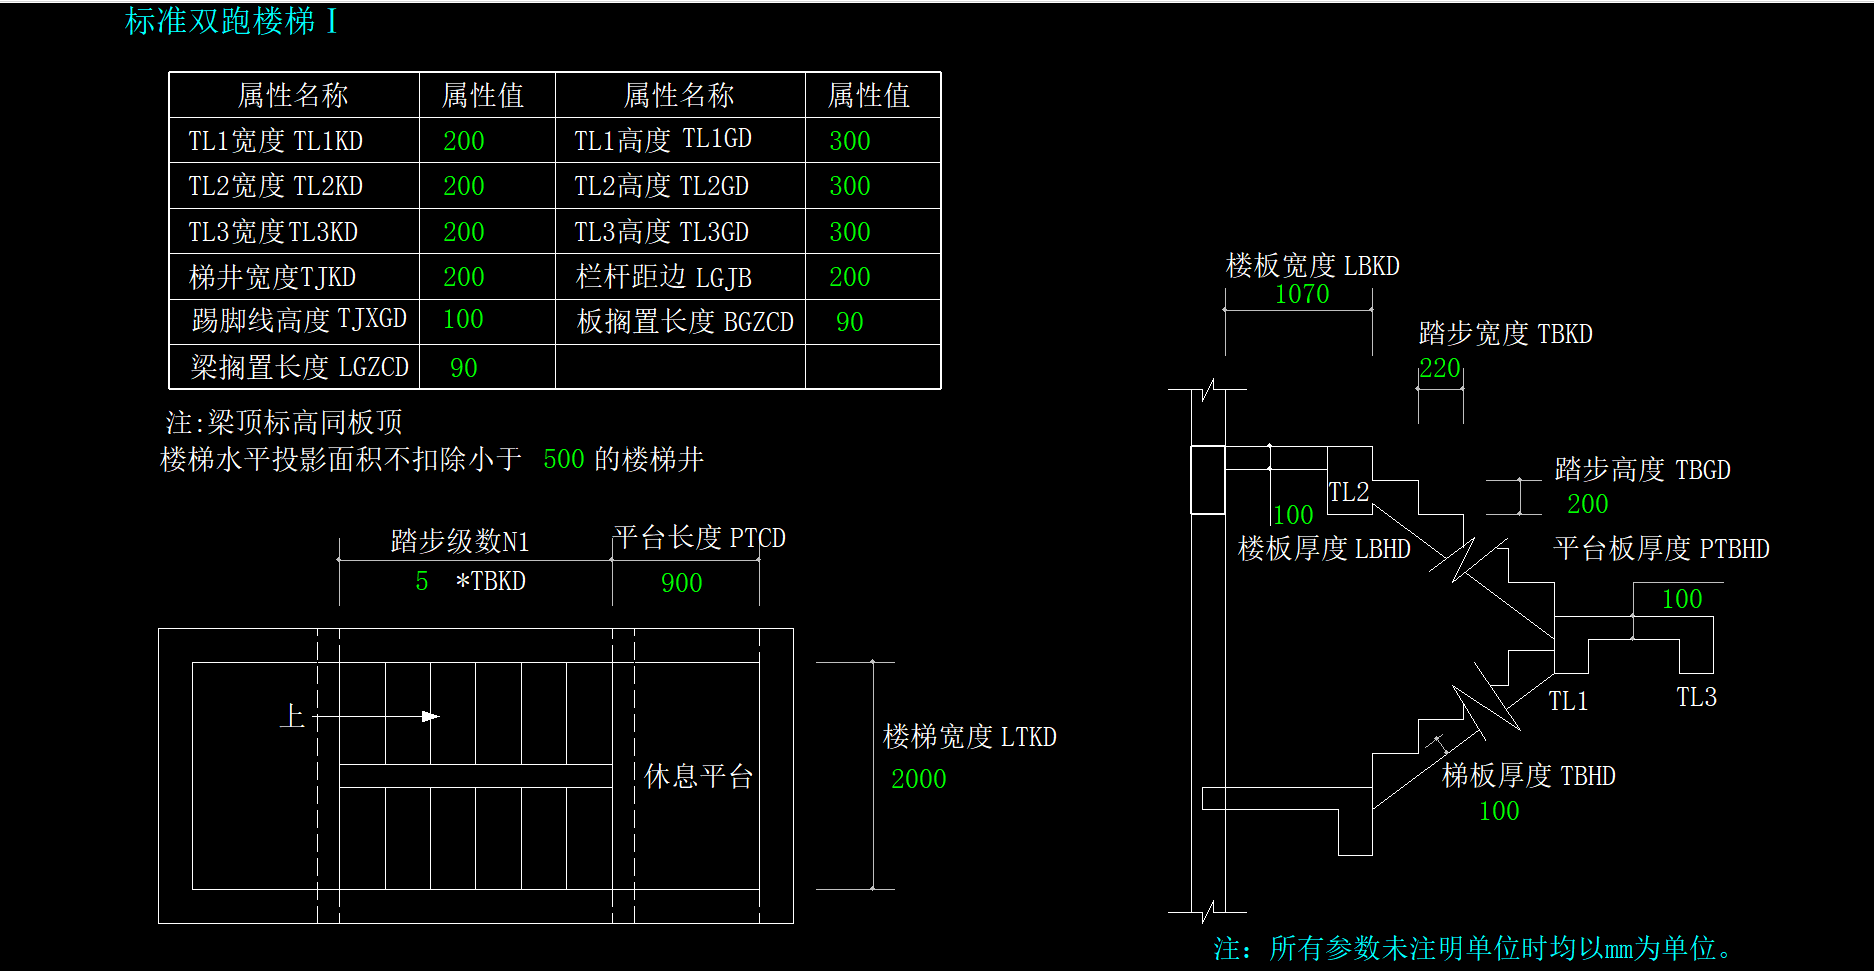Screen dimensions: 1874x971
Task: Click label 栏杆距边 LGJB
Action: (x=664, y=277)
